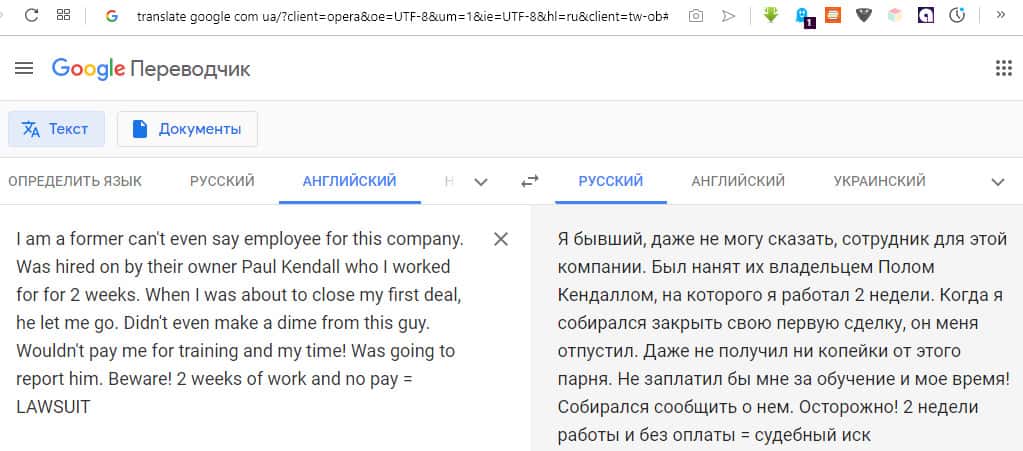Open the Google Translate main menu
1023x451 pixels.
[x=24, y=68]
